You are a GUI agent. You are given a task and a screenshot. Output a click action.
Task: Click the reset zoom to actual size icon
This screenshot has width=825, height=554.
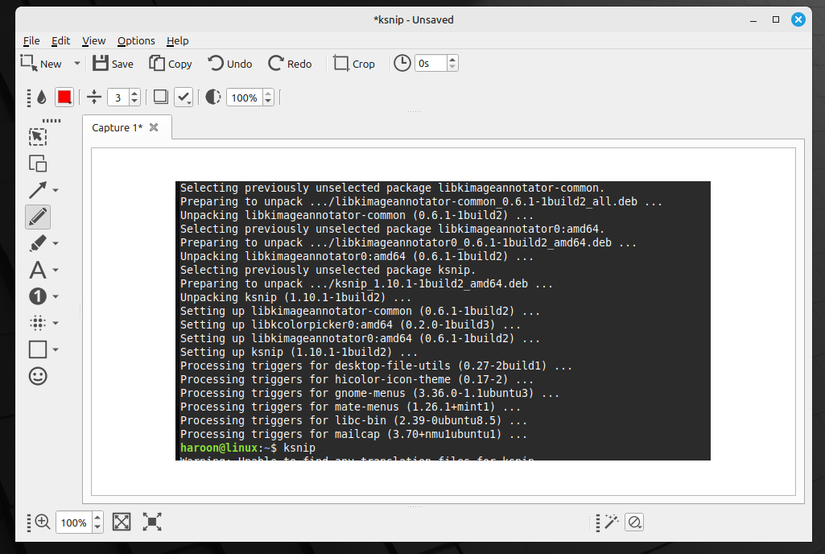tap(152, 522)
